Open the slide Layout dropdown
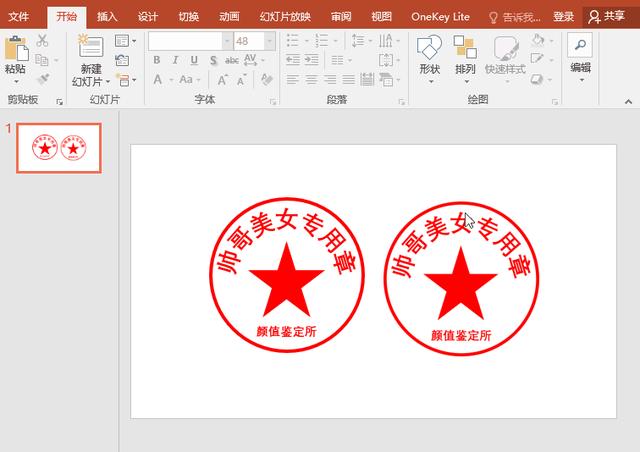 [124, 41]
